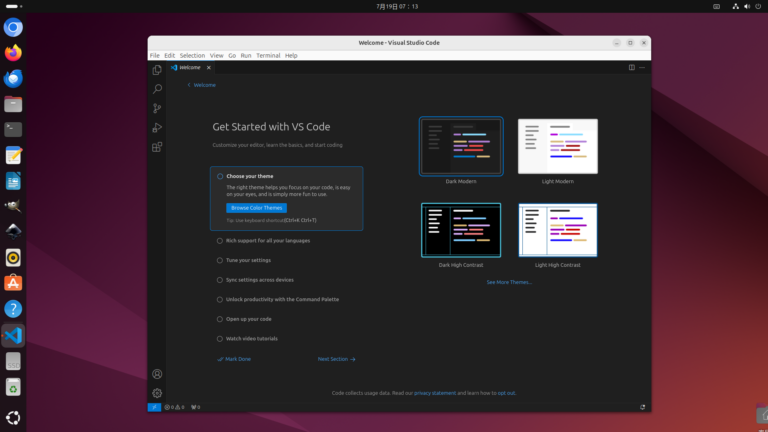This screenshot has height=432, width=768.
Task: Open the File menu
Action: (x=155, y=56)
